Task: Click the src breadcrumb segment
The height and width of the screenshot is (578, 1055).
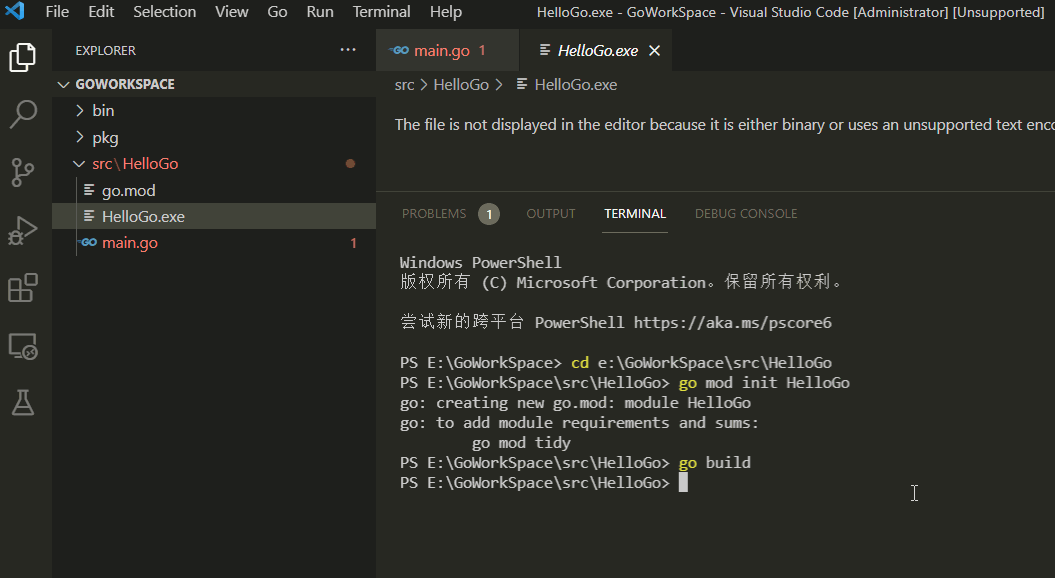Action: pyautogui.click(x=404, y=85)
